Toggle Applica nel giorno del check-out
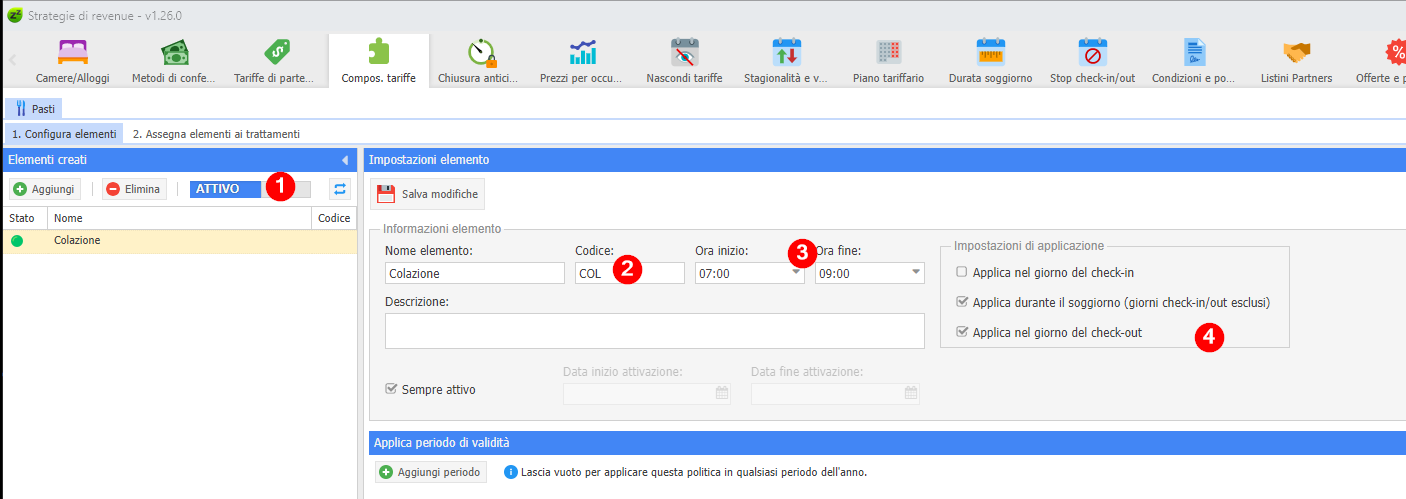 (x=962, y=332)
